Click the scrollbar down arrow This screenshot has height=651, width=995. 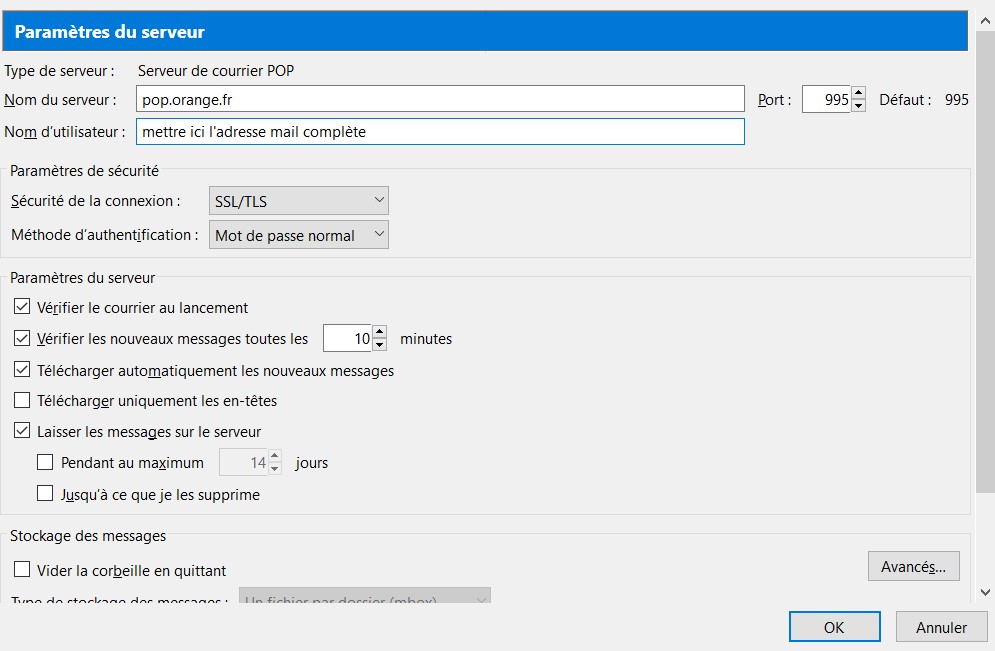point(984,592)
